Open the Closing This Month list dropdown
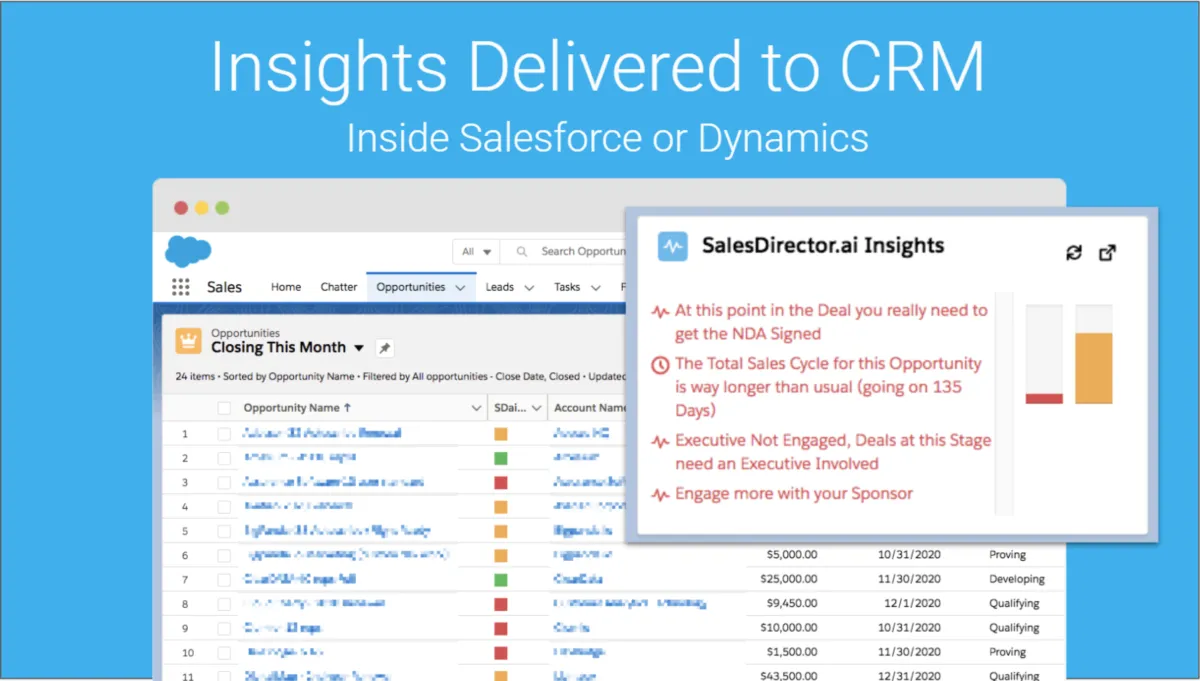Viewport: 1200px width, 681px height. click(359, 348)
